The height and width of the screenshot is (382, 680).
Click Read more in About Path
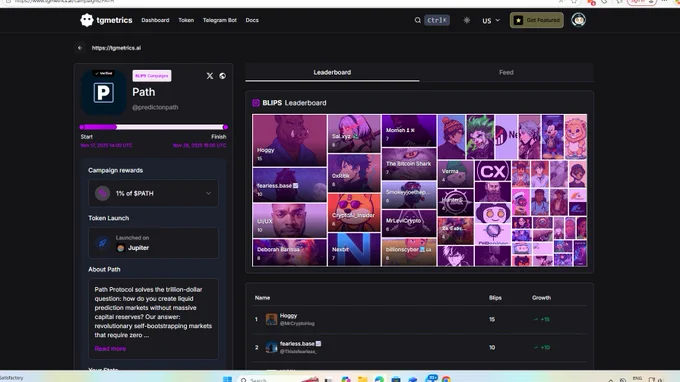[x=110, y=349]
